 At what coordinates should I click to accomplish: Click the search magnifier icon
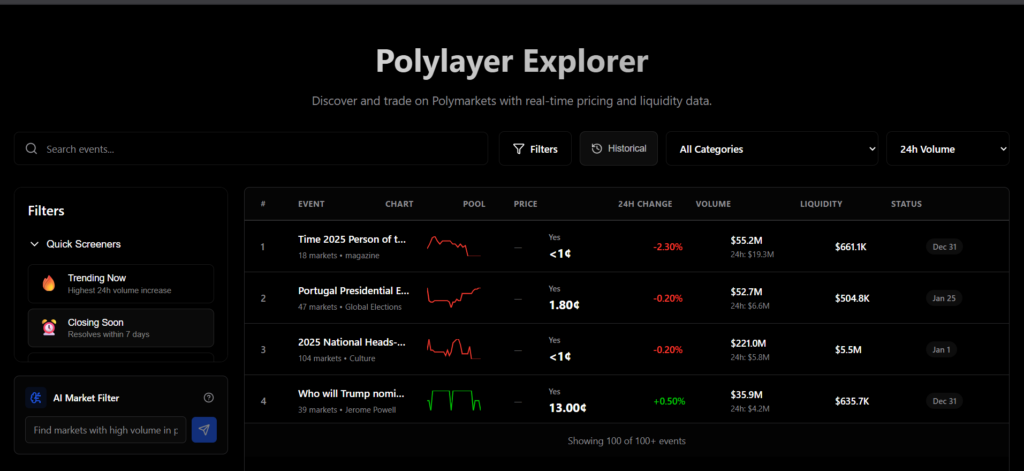click(x=31, y=149)
